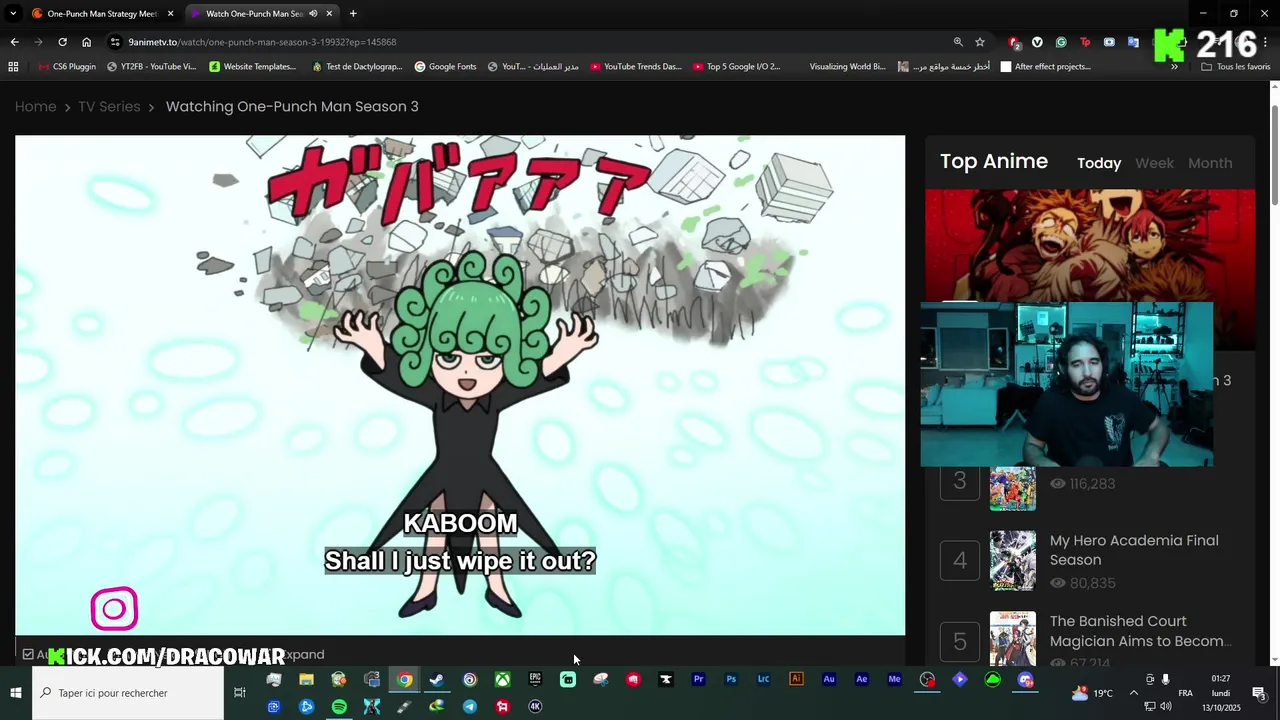Open CS6 Pluggin bookmark
Image resolution: width=1280 pixels, height=720 pixels.
[x=66, y=67]
